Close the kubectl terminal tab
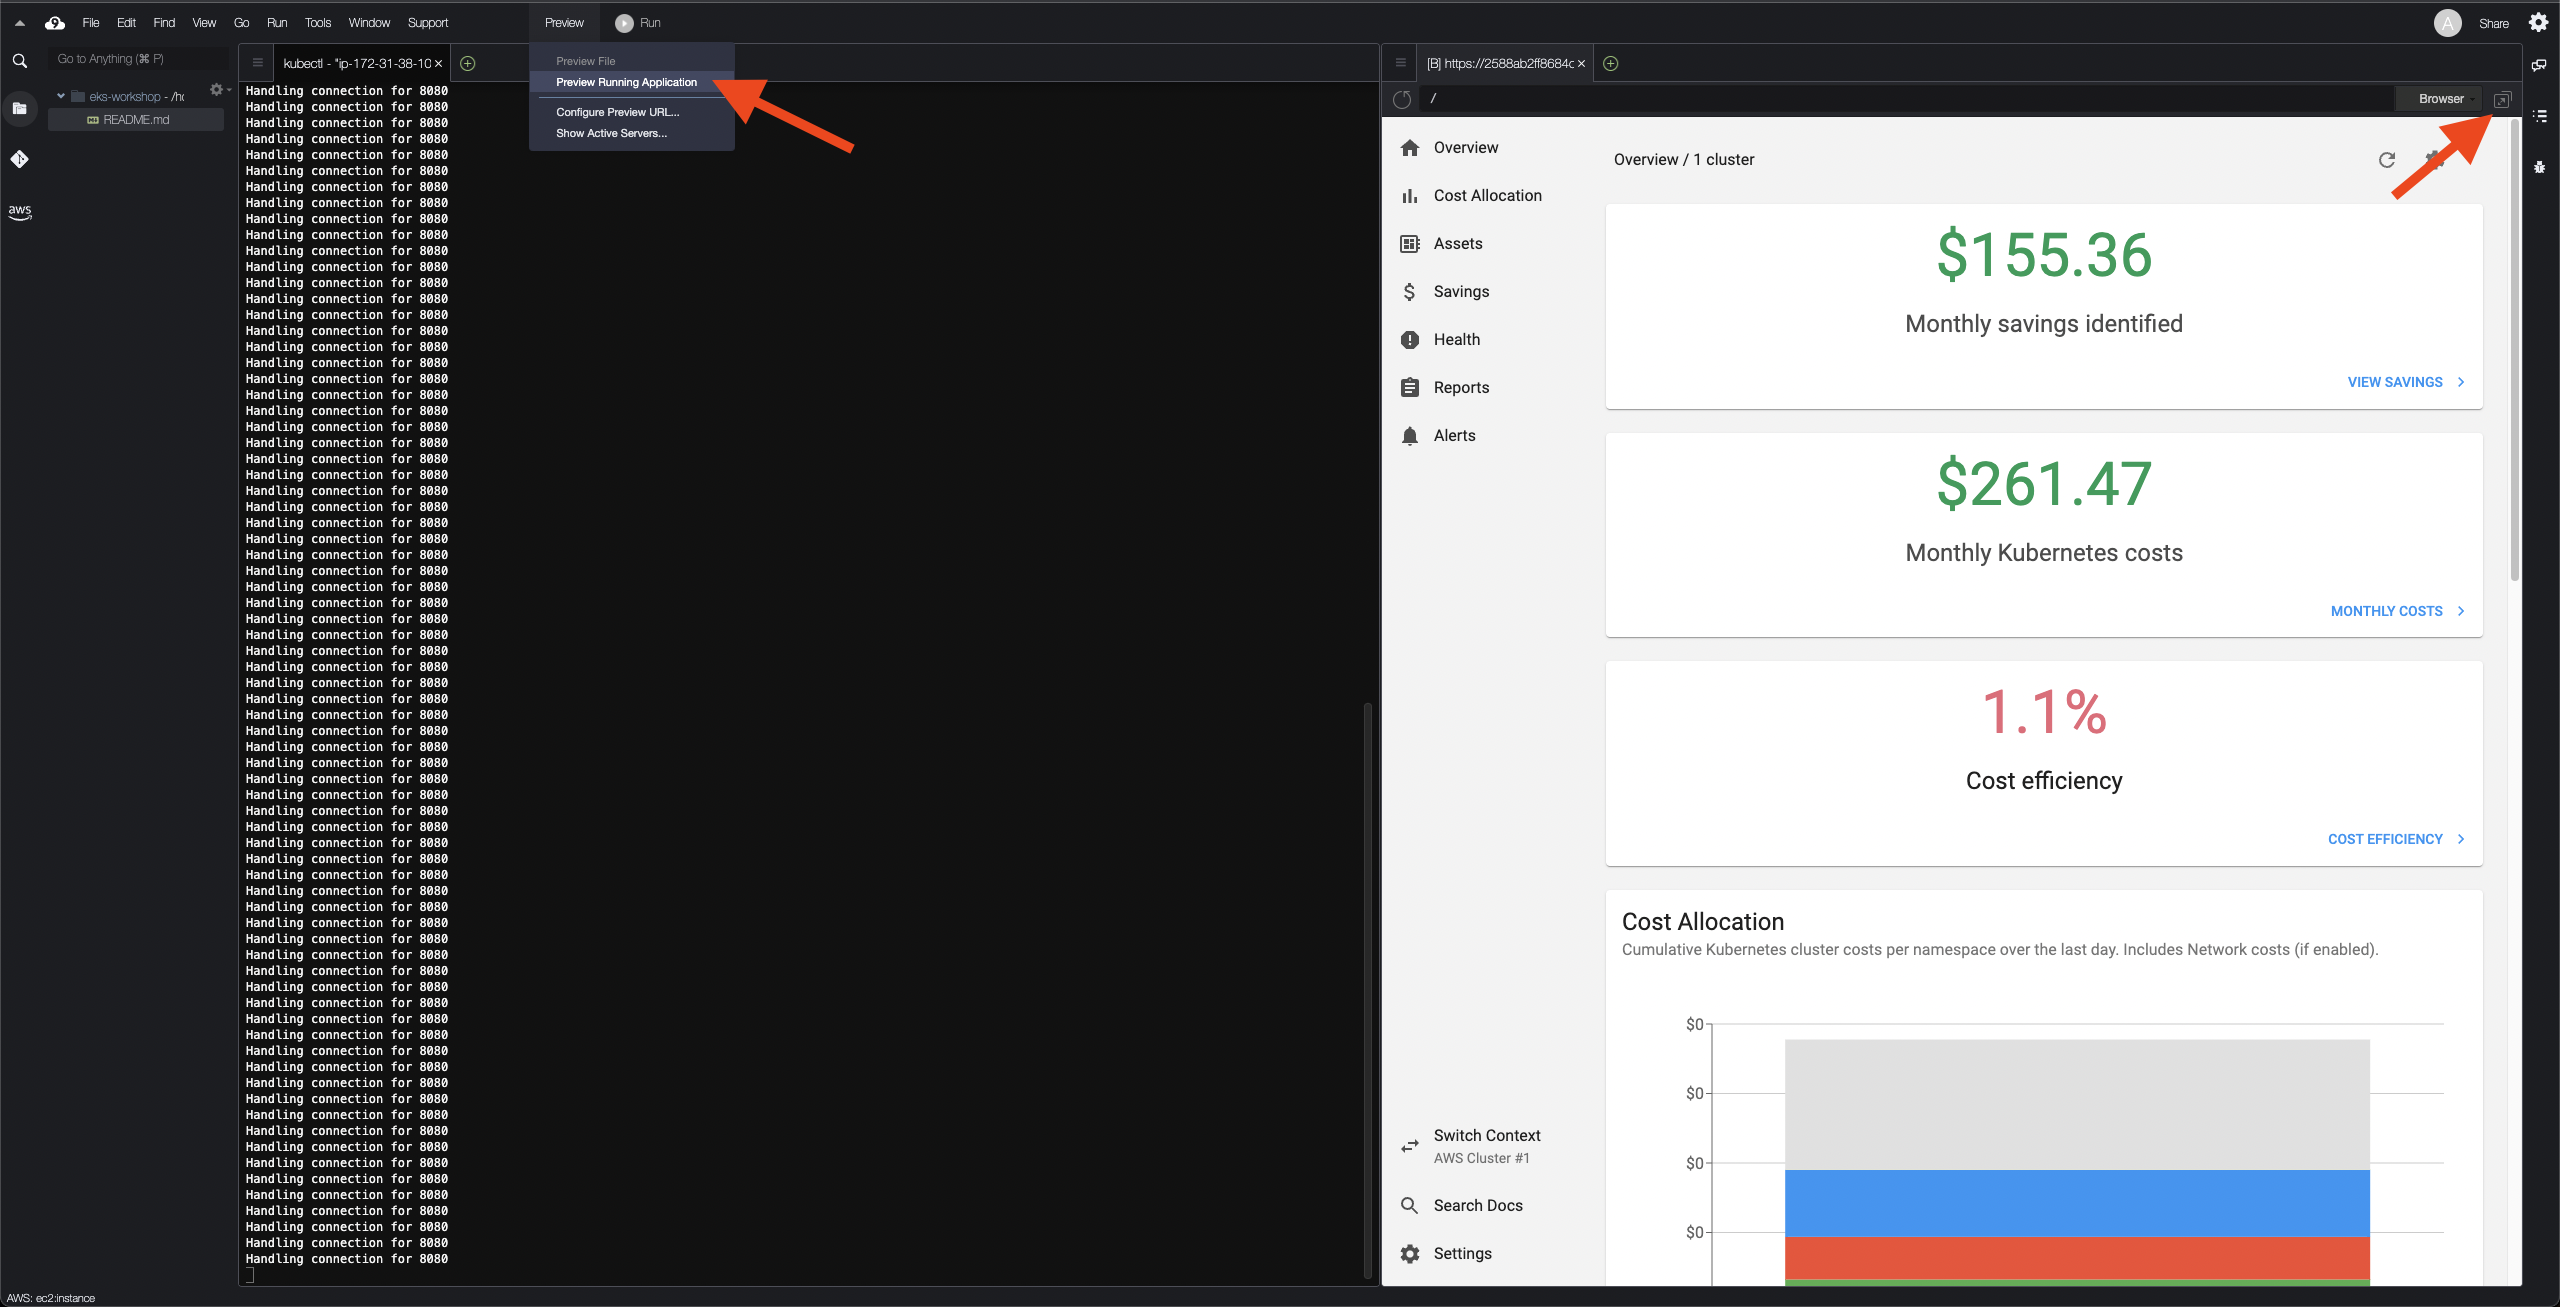 (x=438, y=63)
